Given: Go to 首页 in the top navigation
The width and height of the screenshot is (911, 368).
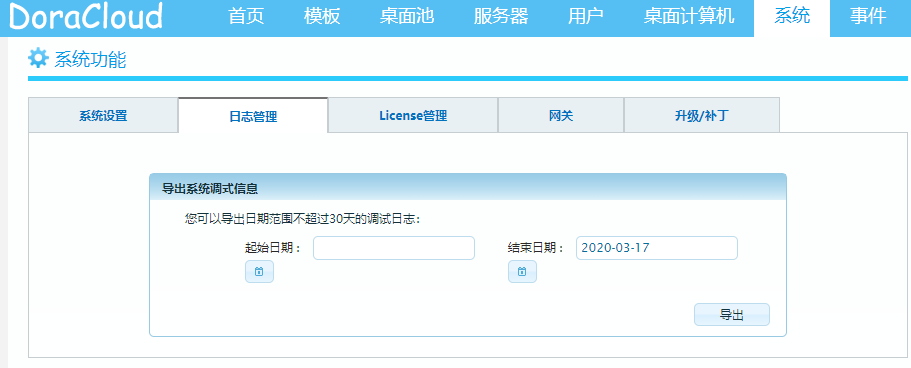Looking at the screenshot, I should click(x=246, y=16).
